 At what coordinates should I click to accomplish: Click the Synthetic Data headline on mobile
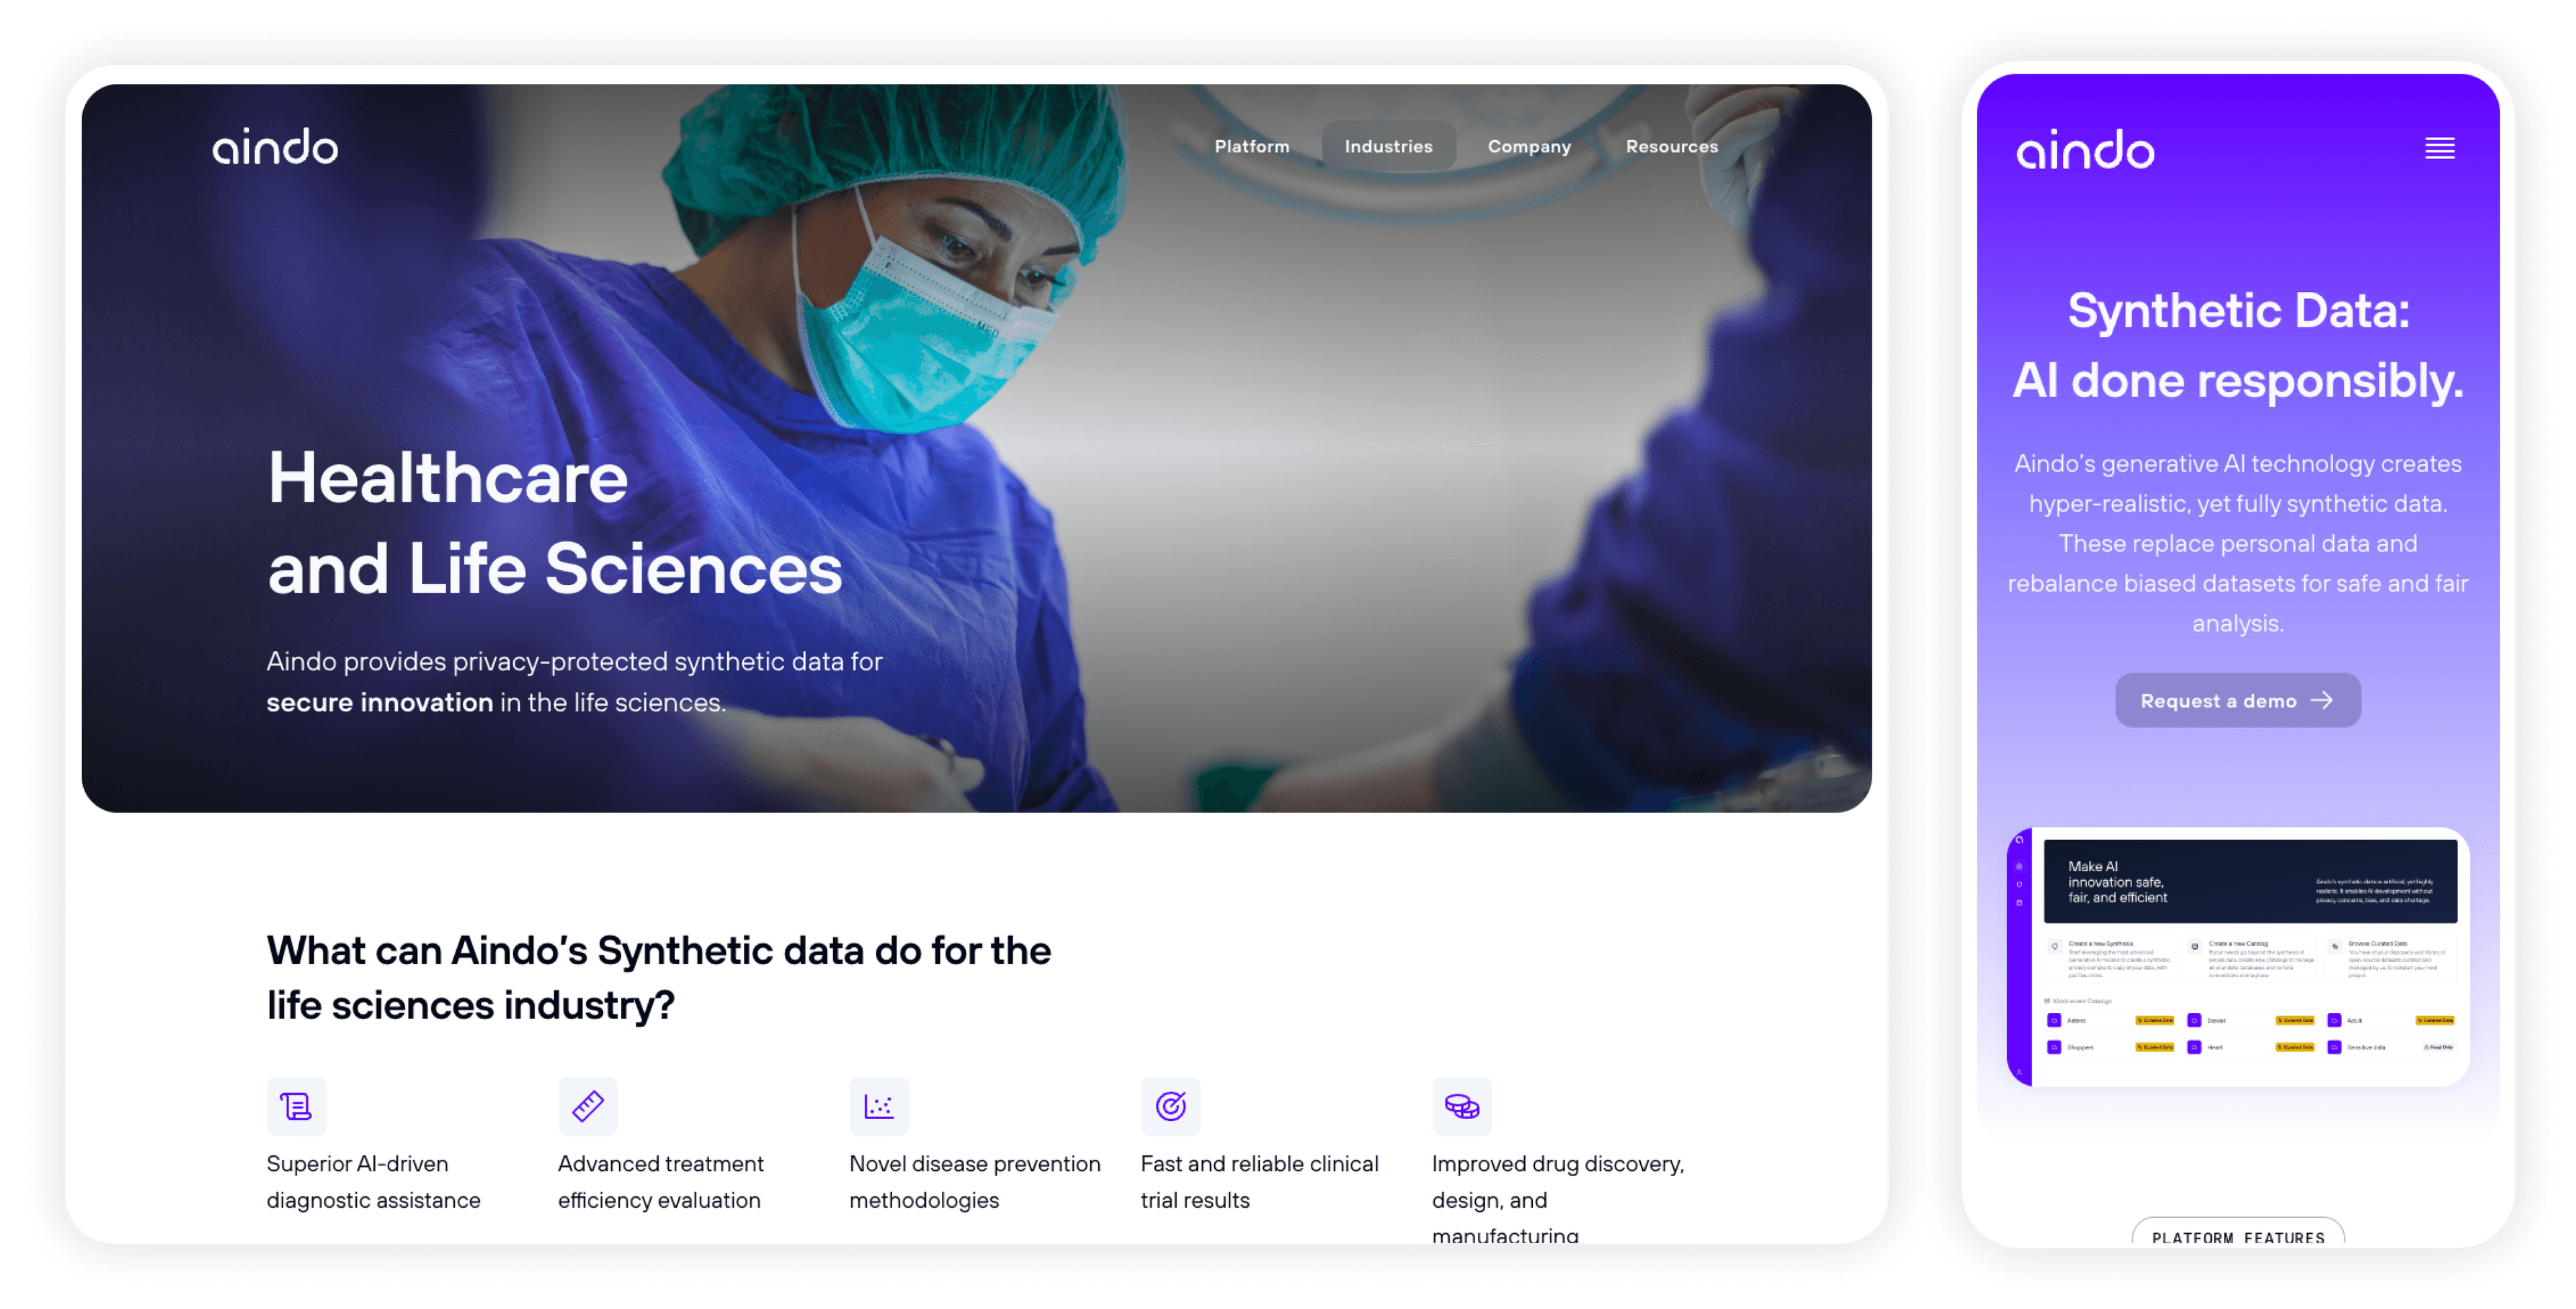pyautogui.click(x=2237, y=345)
